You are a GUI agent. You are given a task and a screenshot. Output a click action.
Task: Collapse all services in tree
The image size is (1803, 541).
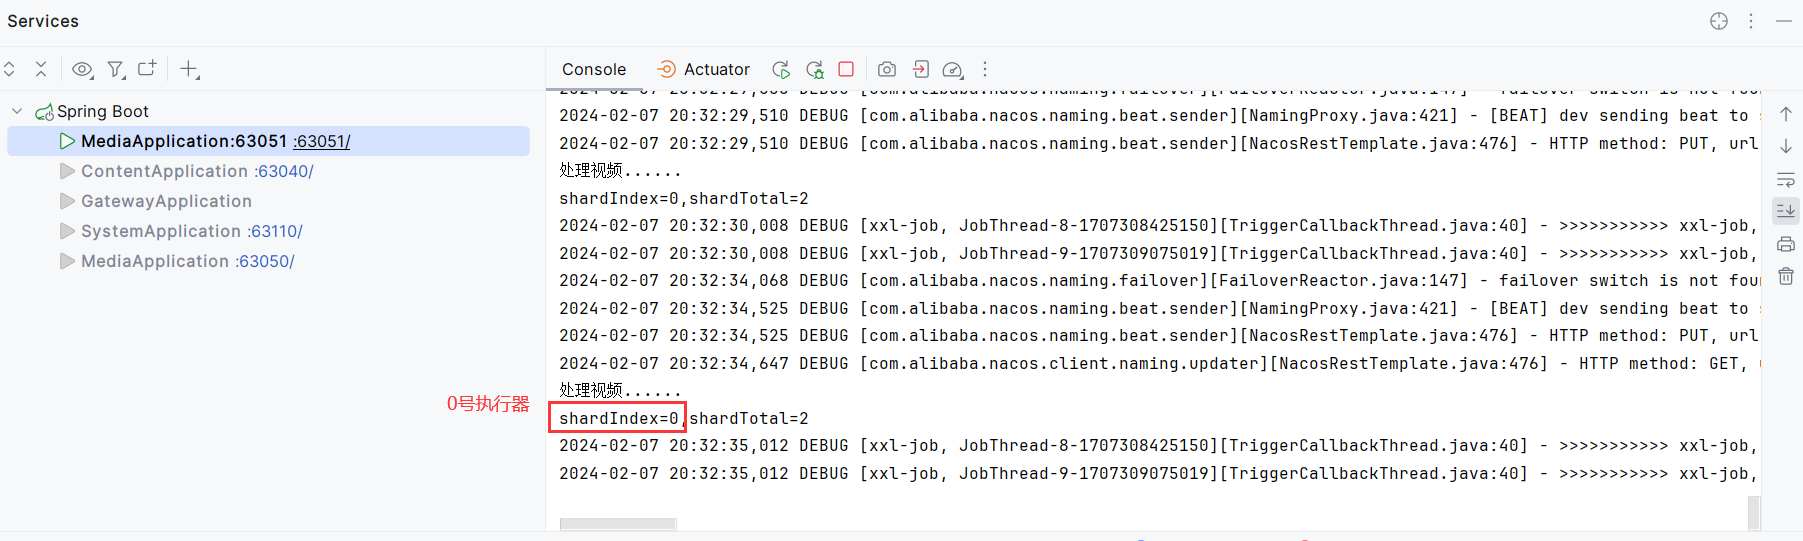coord(41,69)
